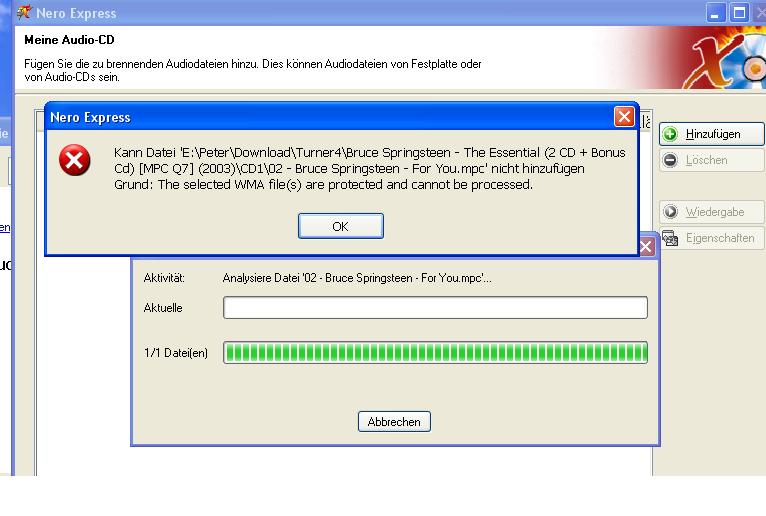Click the red error X icon

75,160
